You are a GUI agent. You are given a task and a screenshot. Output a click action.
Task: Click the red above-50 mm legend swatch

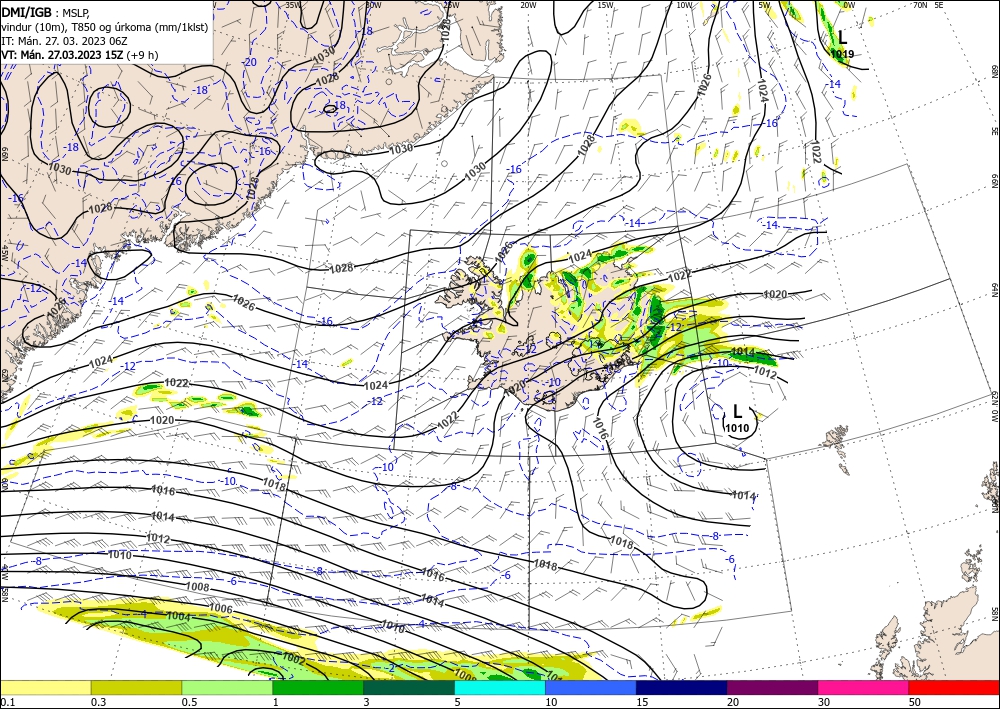click(x=954, y=687)
